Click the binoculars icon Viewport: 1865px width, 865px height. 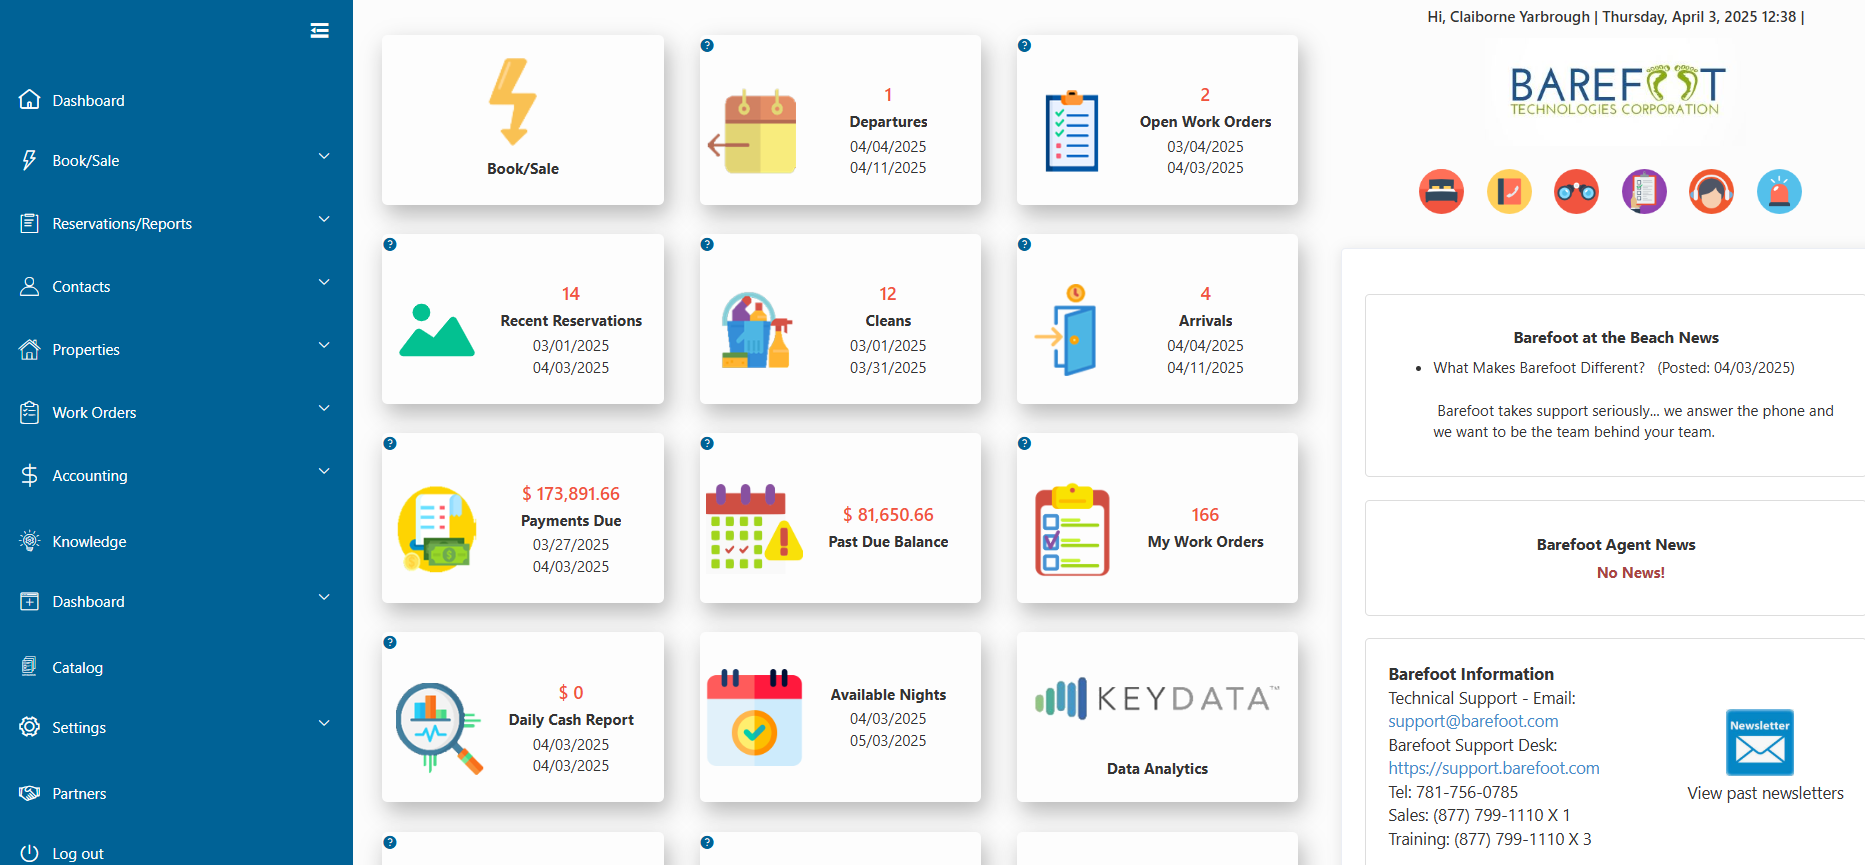coord(1576,192)
